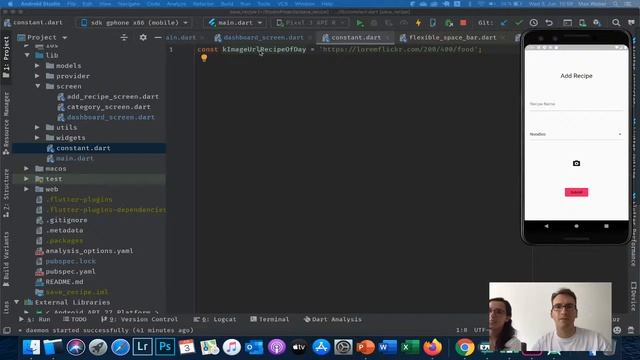Tap the emulator home circle button
This screenshot has width=640, height=360.
coord(576,226)
